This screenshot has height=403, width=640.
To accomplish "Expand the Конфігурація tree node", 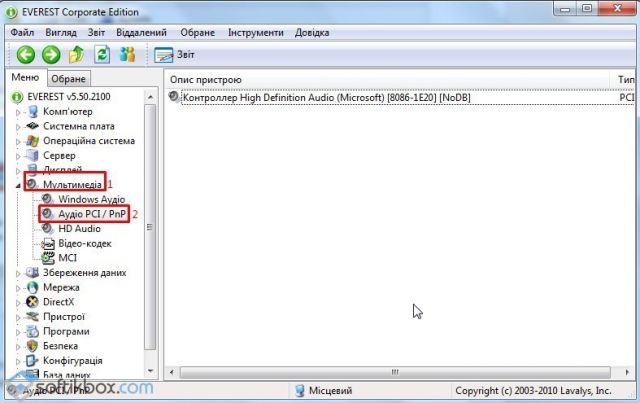I will [x=18, y=361].
